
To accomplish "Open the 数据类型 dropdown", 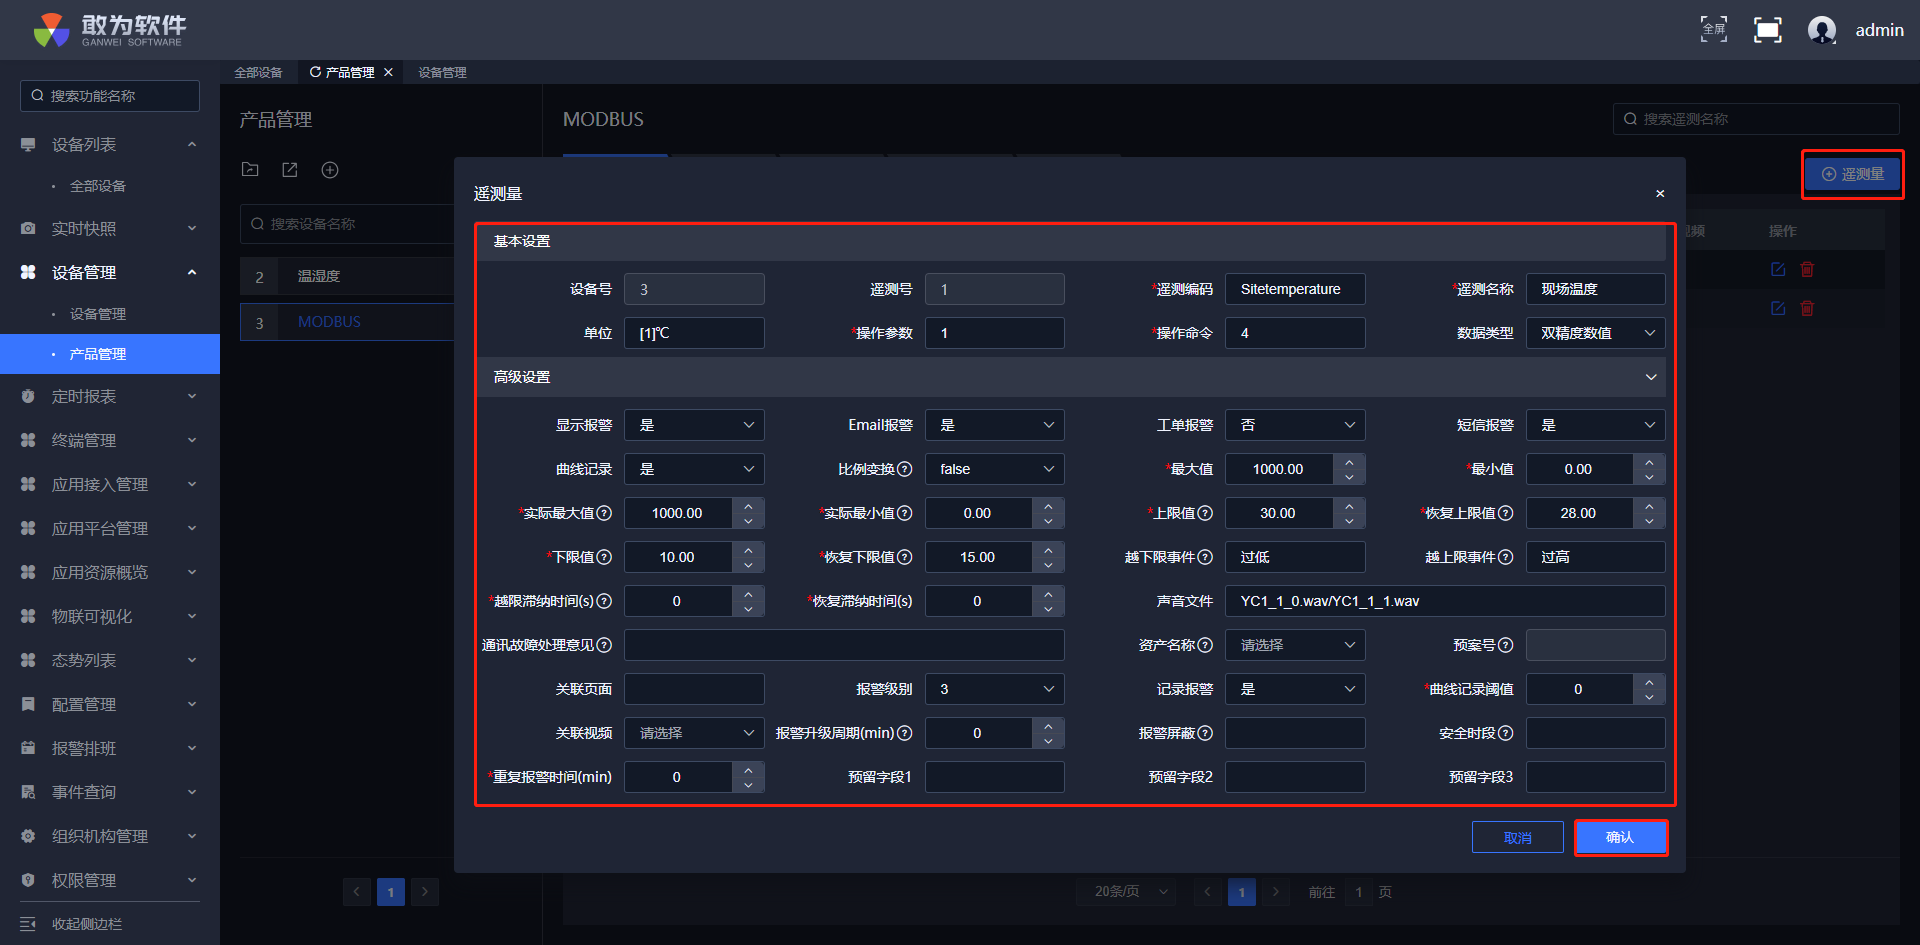I will (x=1595, y=333).
